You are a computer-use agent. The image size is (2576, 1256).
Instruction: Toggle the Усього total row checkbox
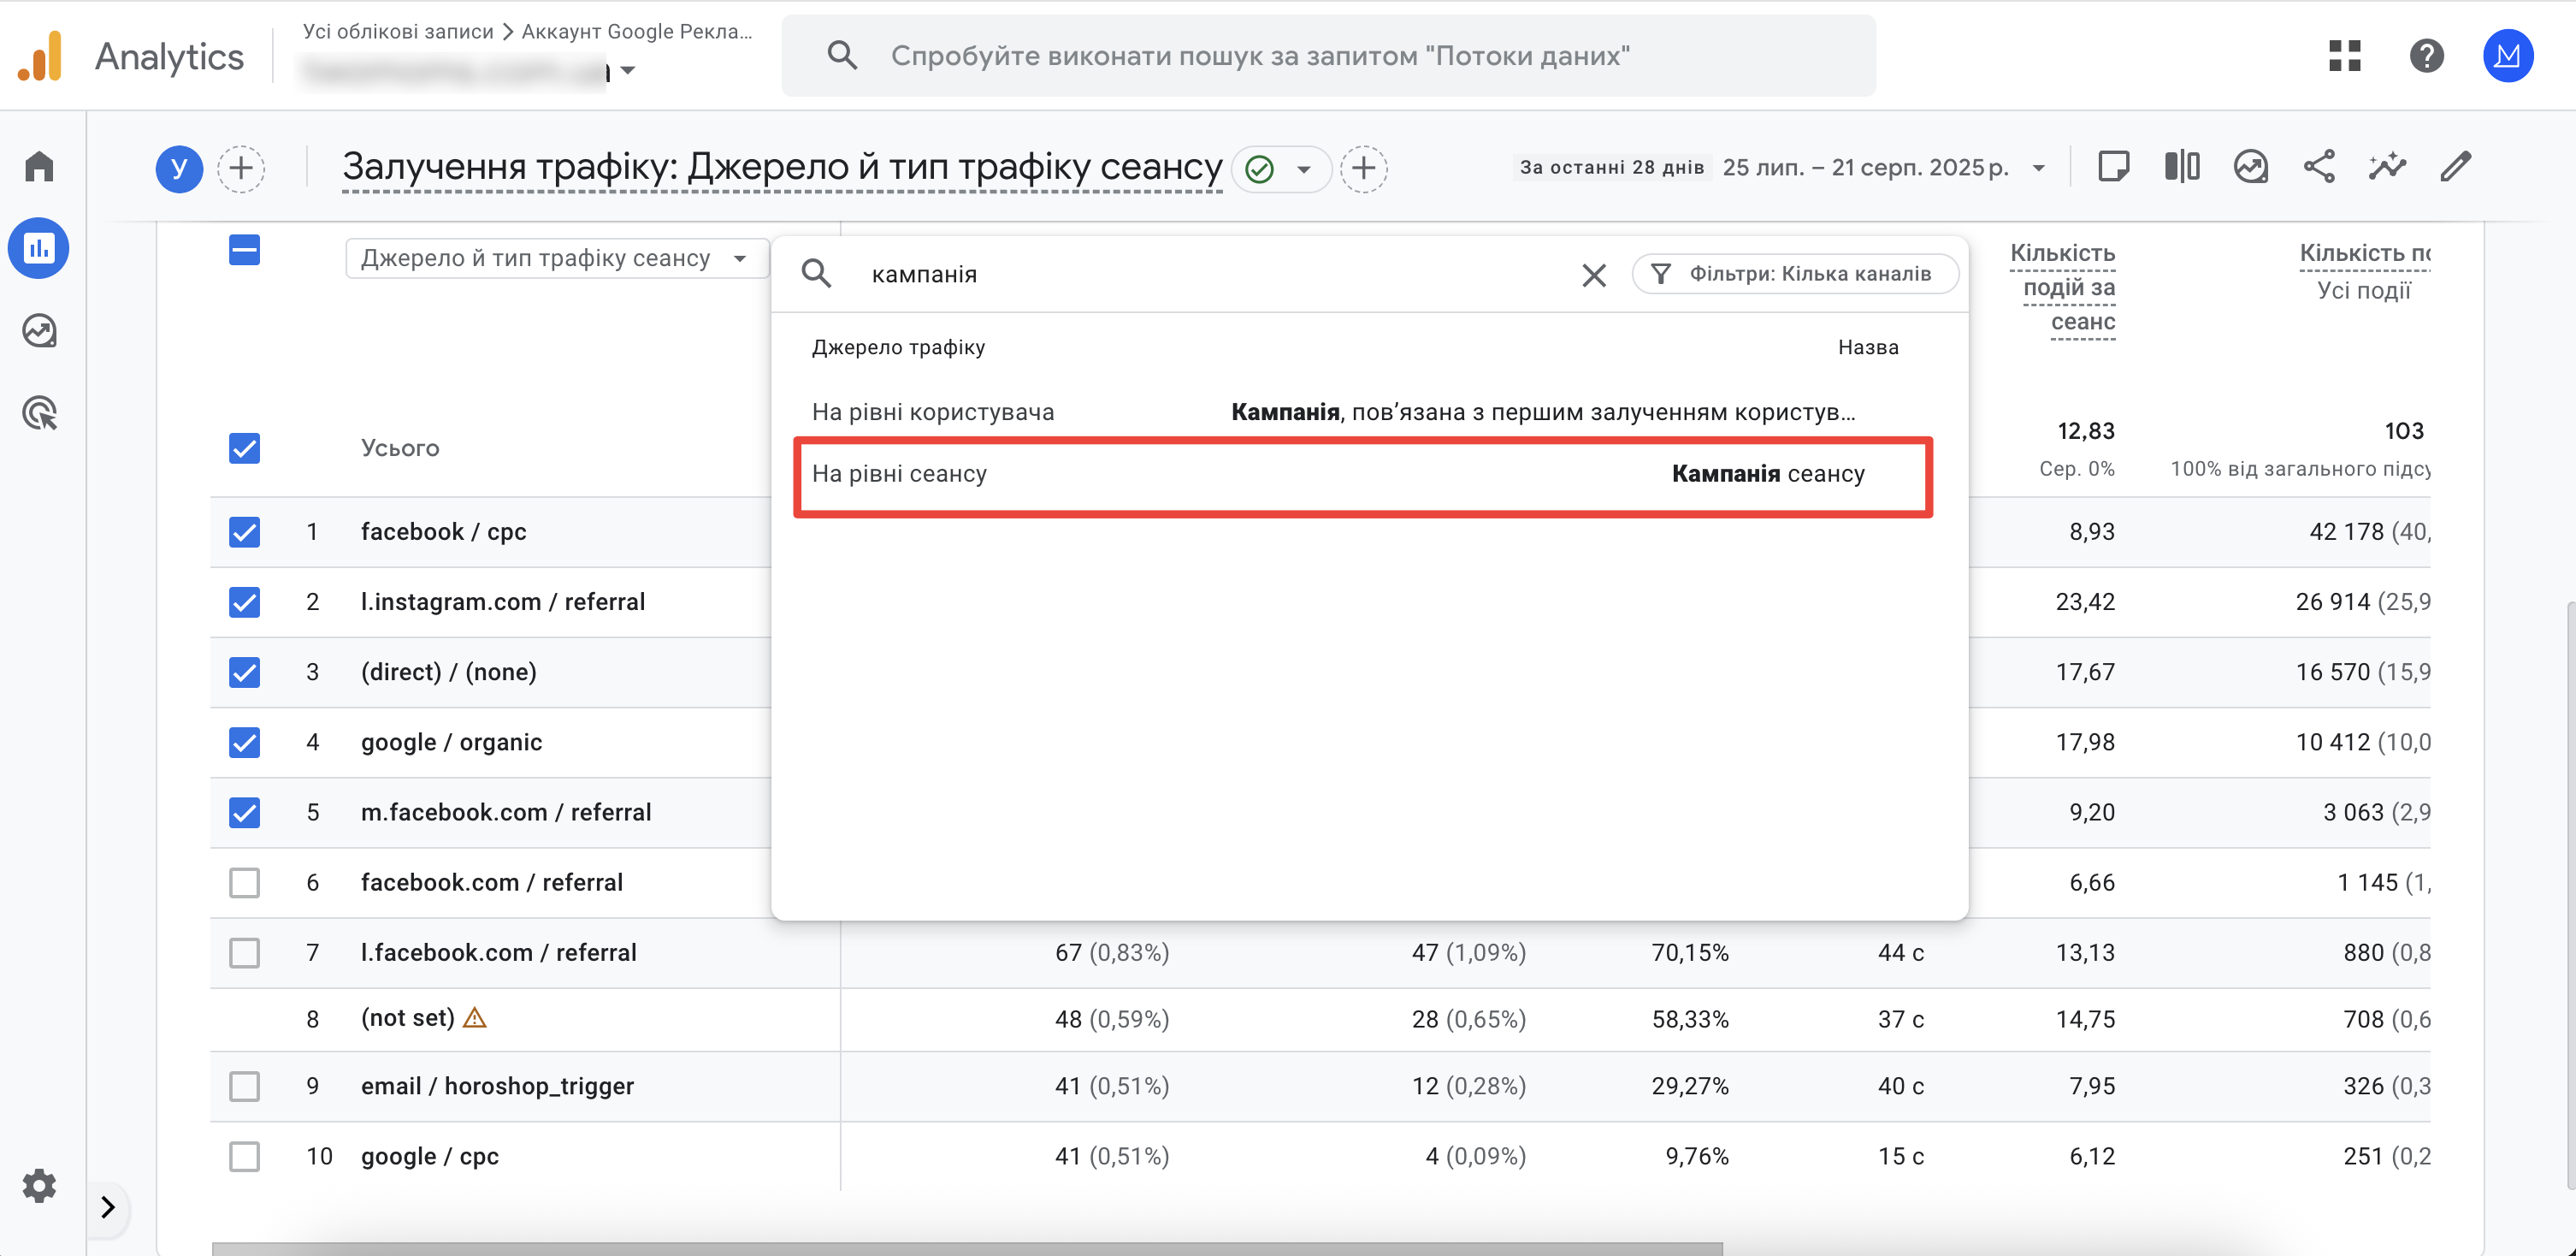(x=244, y=448)
